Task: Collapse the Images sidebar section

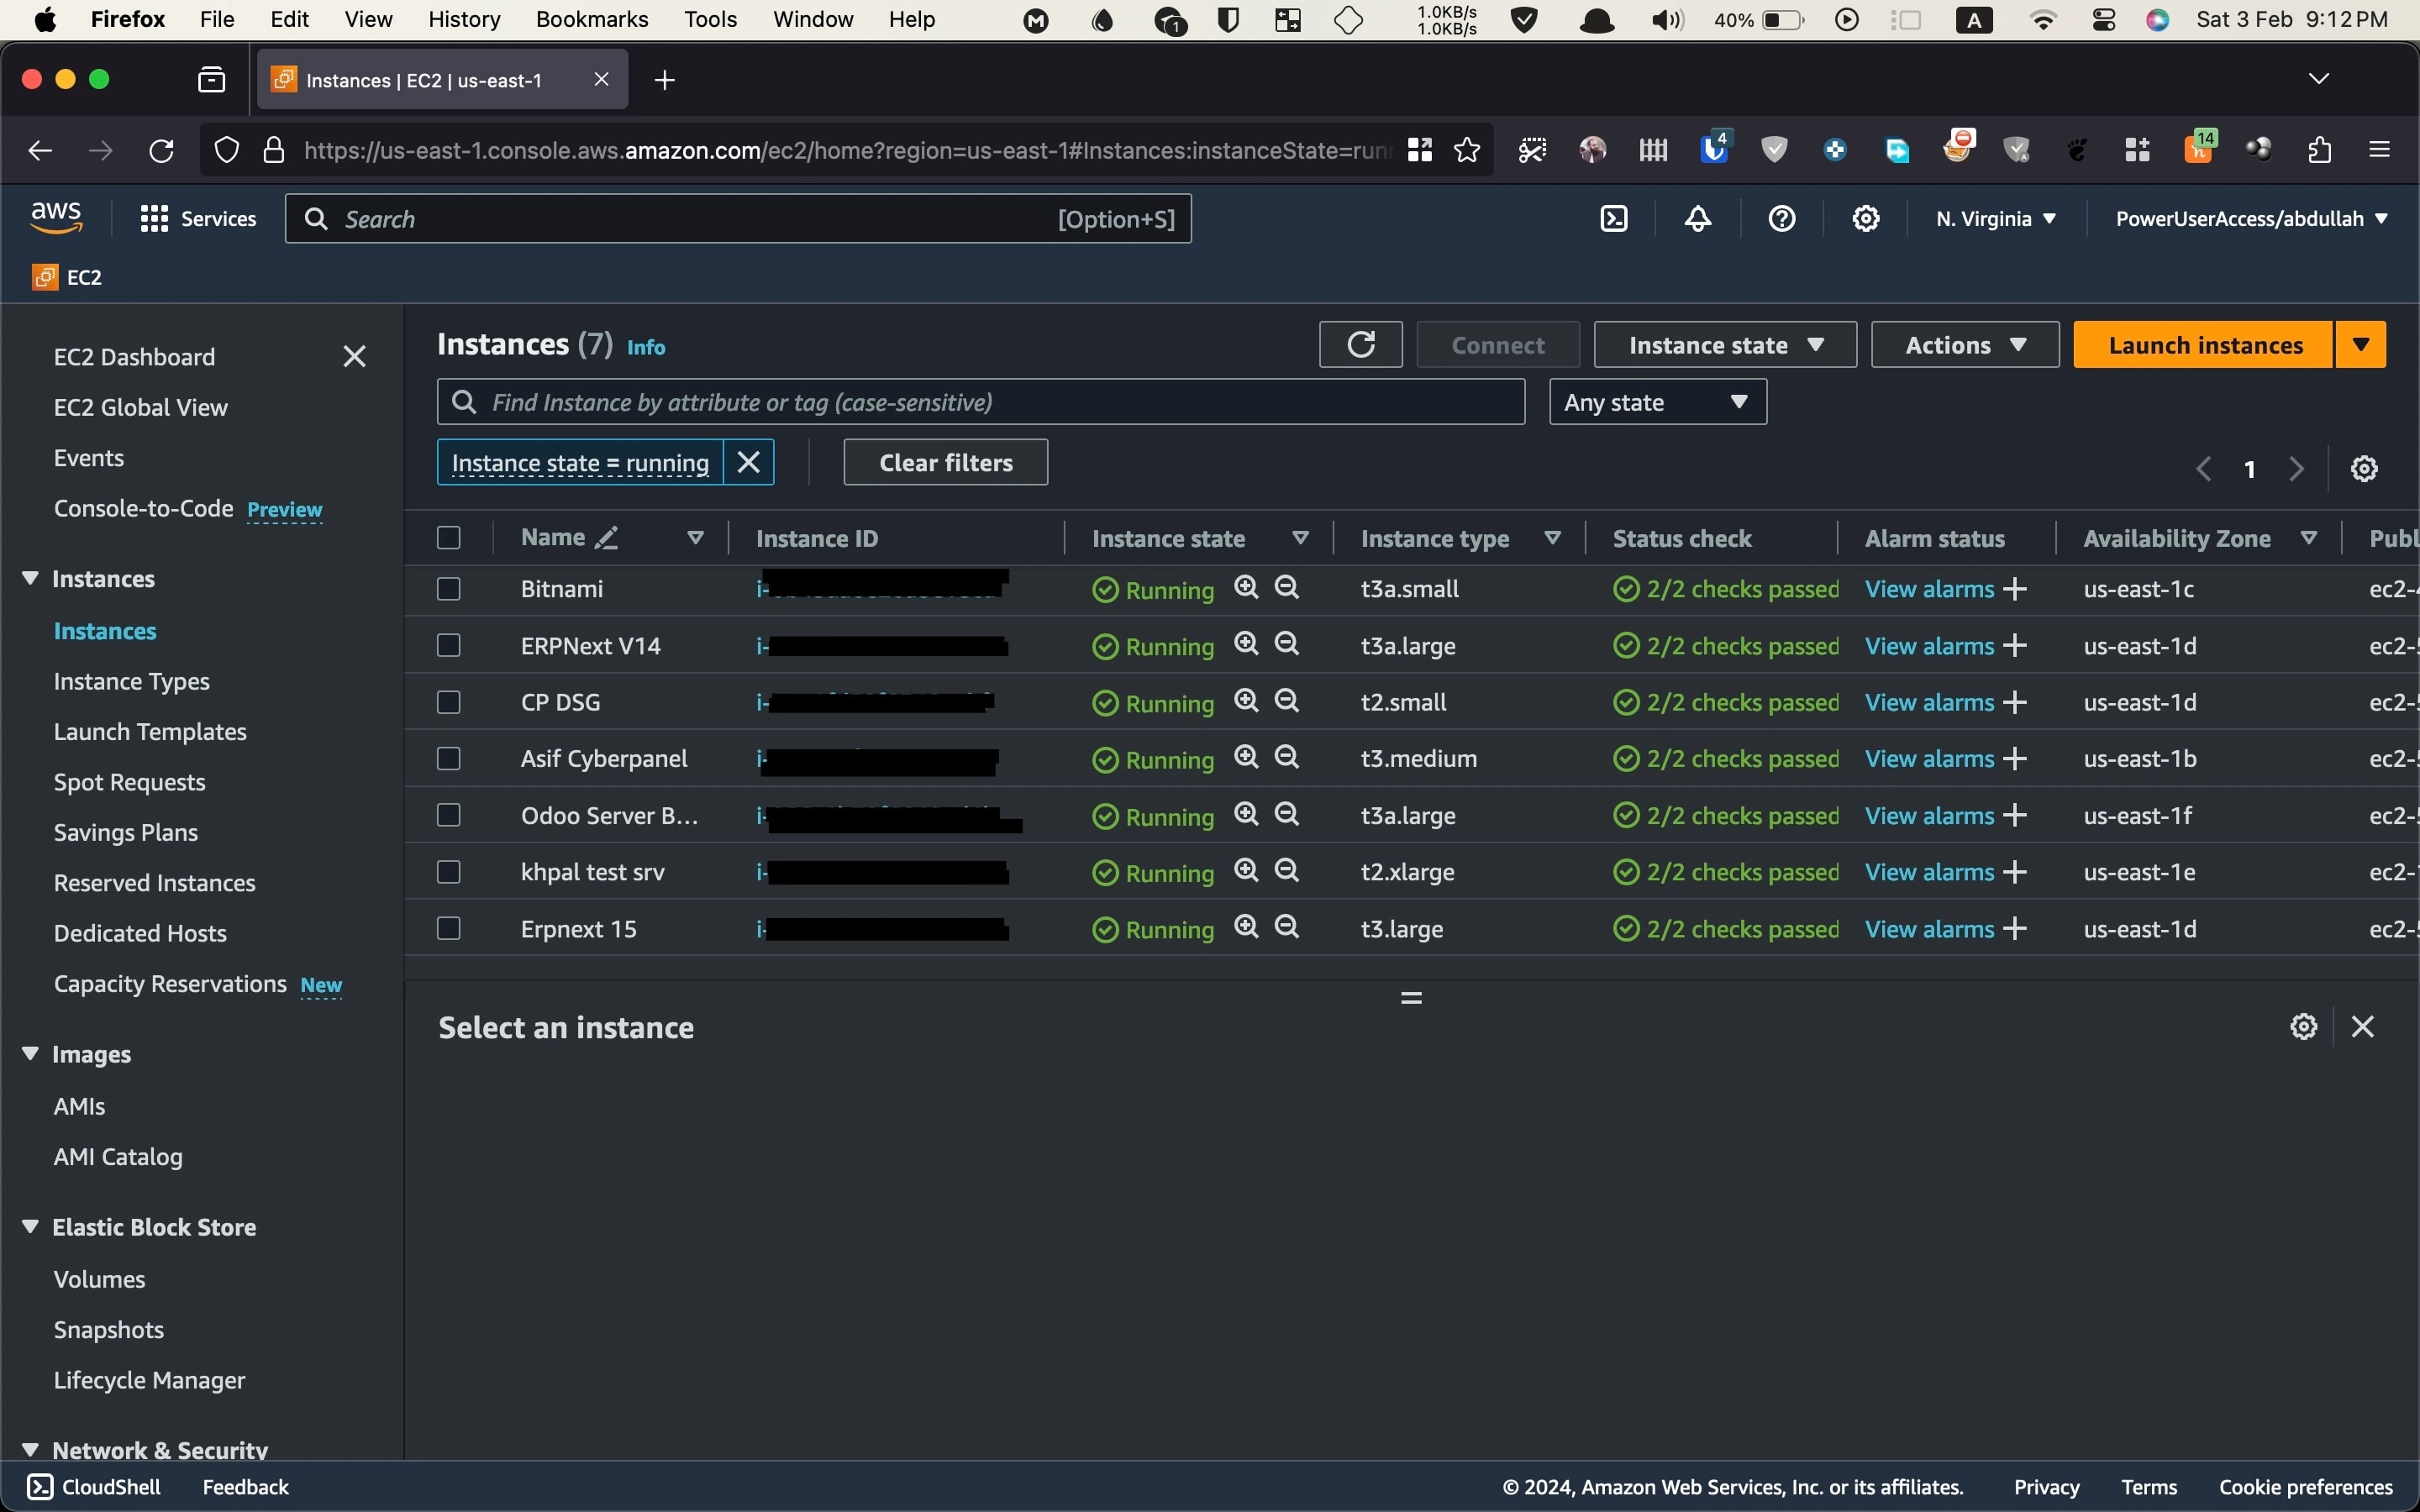Action: pyautogui.click(x=30, y=1053)
